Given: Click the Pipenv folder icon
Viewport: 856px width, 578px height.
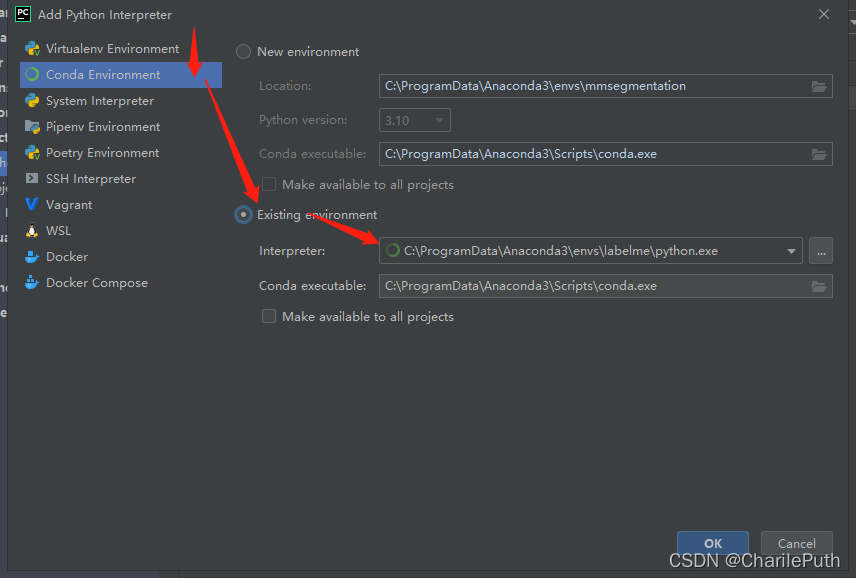Looking at the screenshot, I should click(x=32, y=127).
